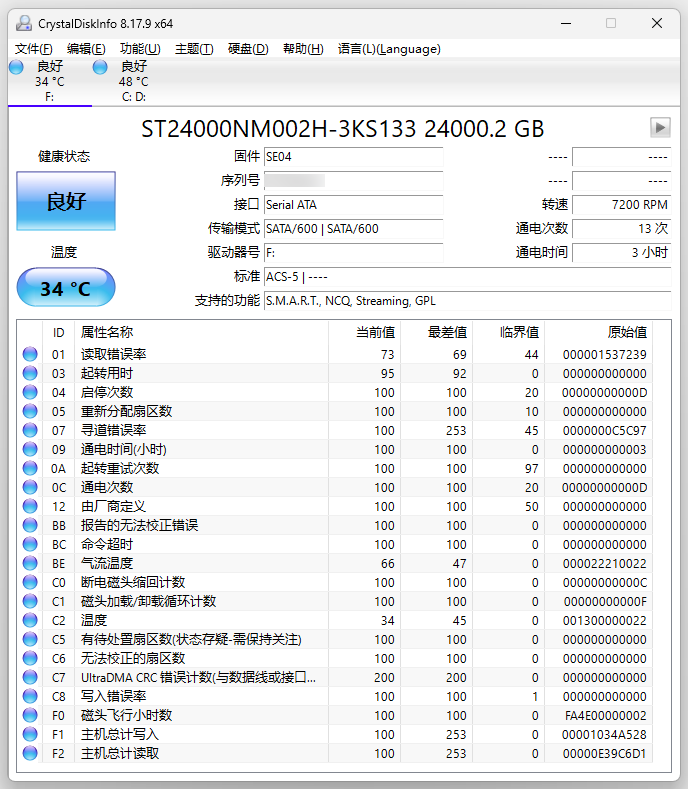Screen dimensions: 688x789
Task: Click the 通电次数 field showing 13 次
Action: [622, 229]
